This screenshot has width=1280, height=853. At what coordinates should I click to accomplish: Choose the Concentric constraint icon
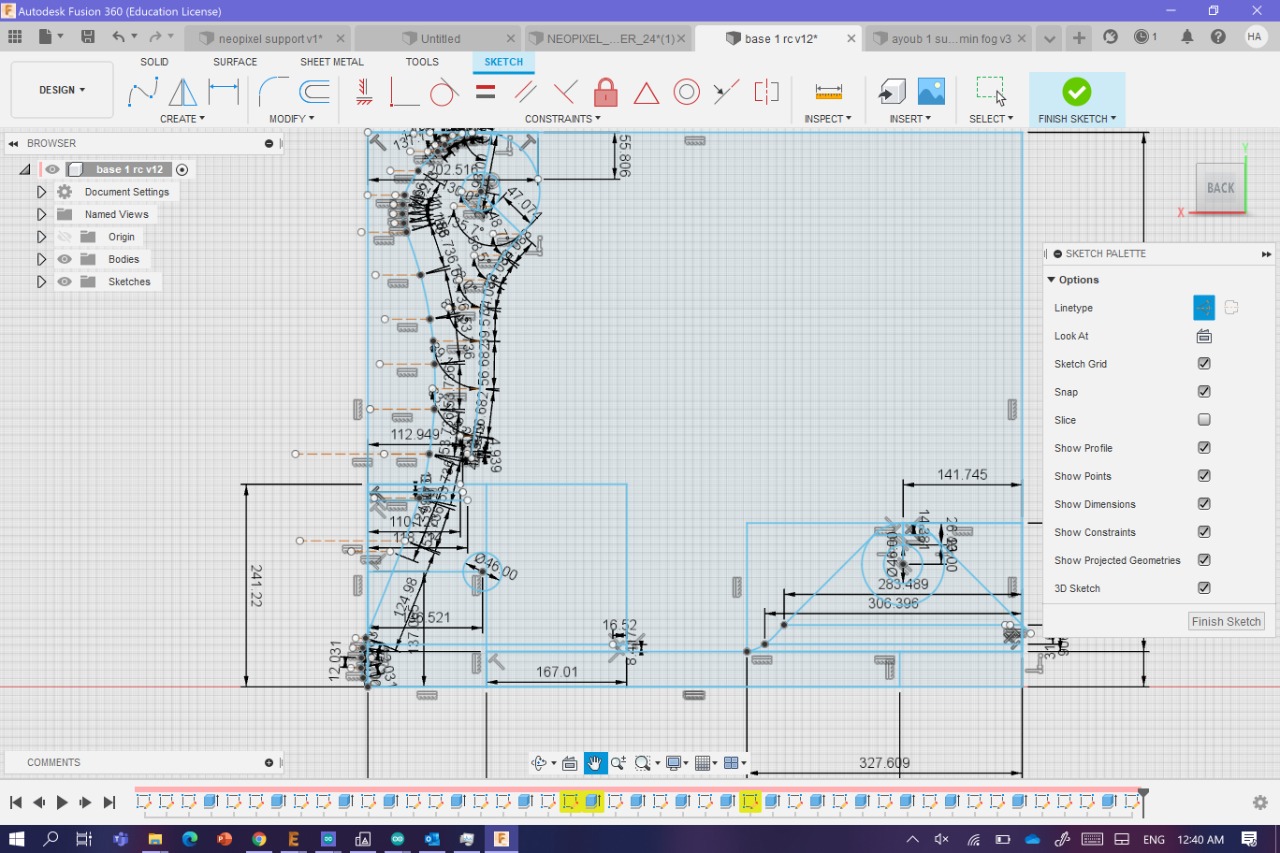(x=686, y=93)
